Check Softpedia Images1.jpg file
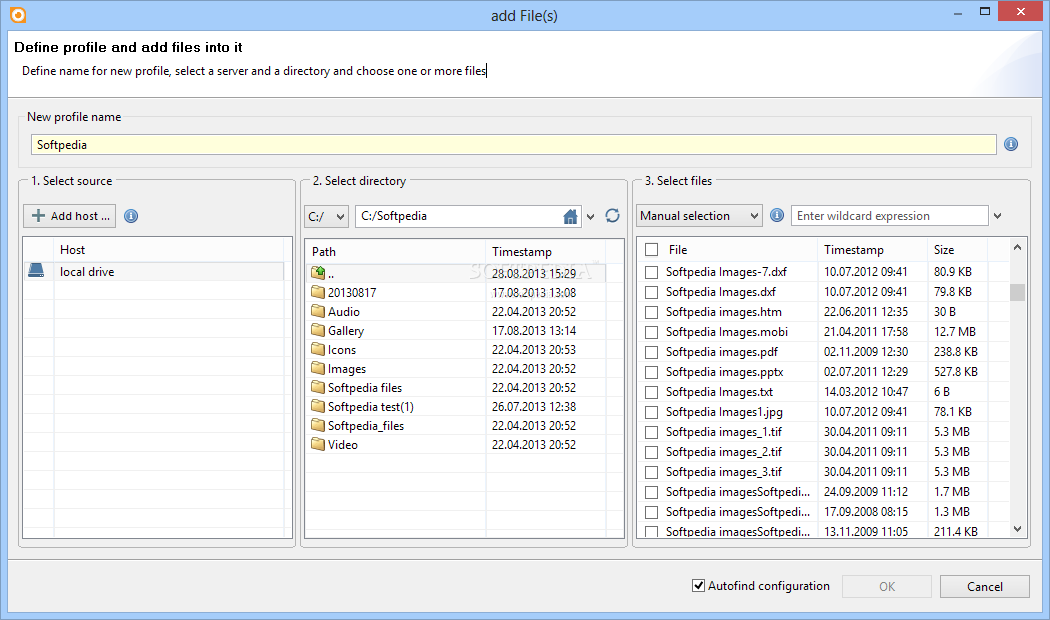The width and height of the screenshot is (1050, 620). (x=651, y=413)
